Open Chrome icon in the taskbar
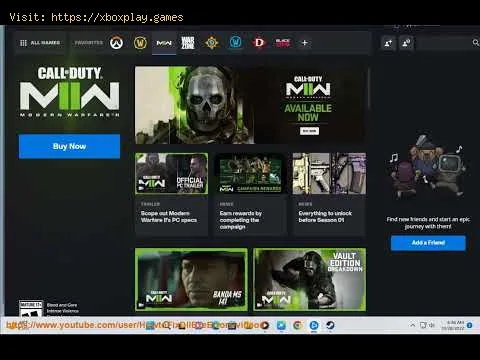This screenshot has height=360, width=480. pyautogui.click(x=298, y=325)
